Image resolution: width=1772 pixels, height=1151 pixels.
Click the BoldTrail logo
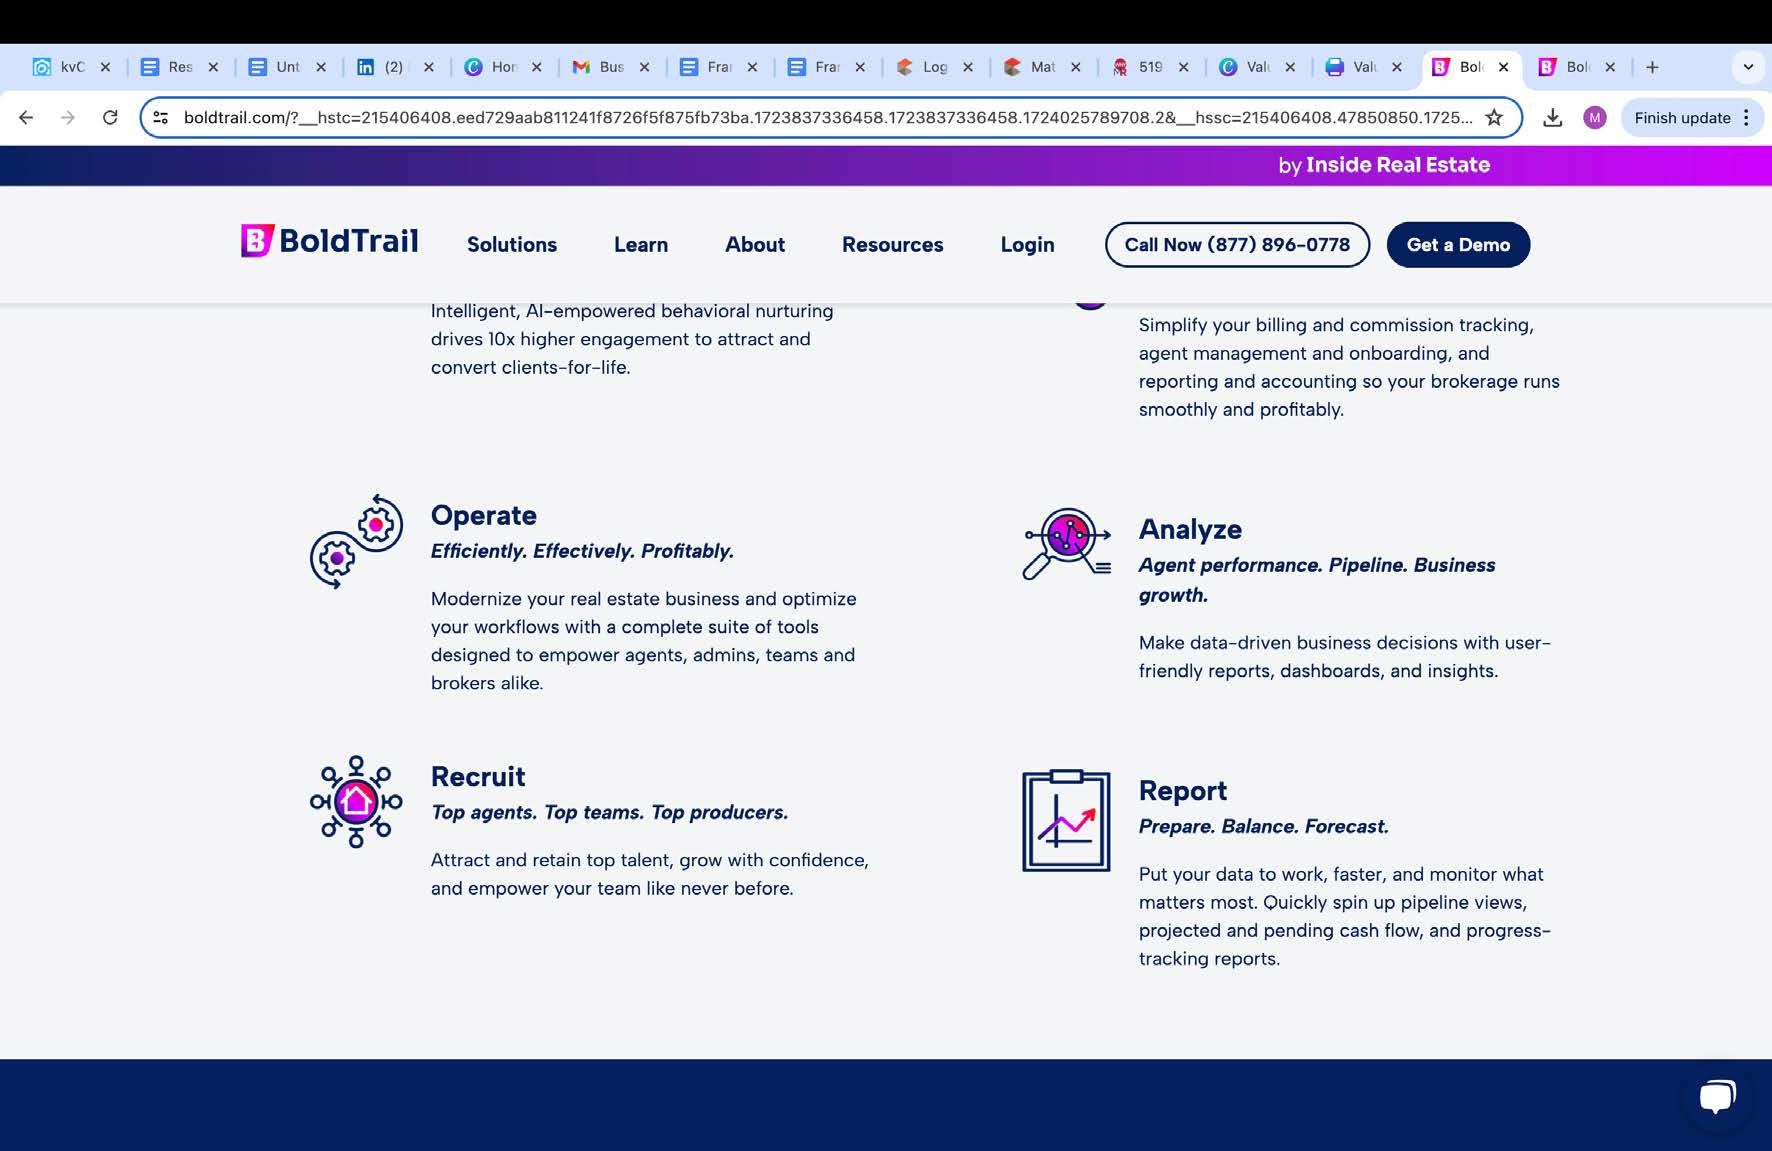tap(330, 241)
